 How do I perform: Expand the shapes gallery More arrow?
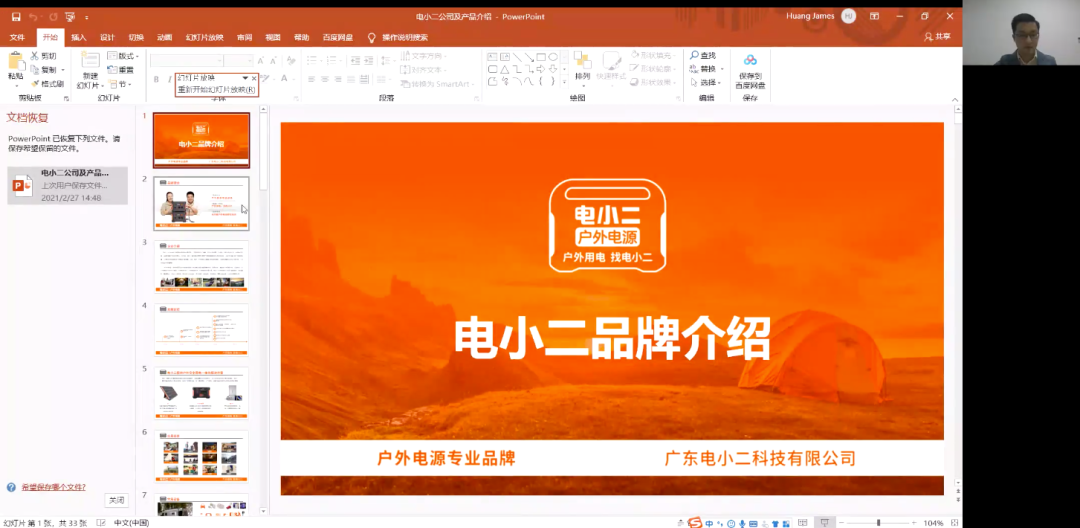(x=564, y=81)
